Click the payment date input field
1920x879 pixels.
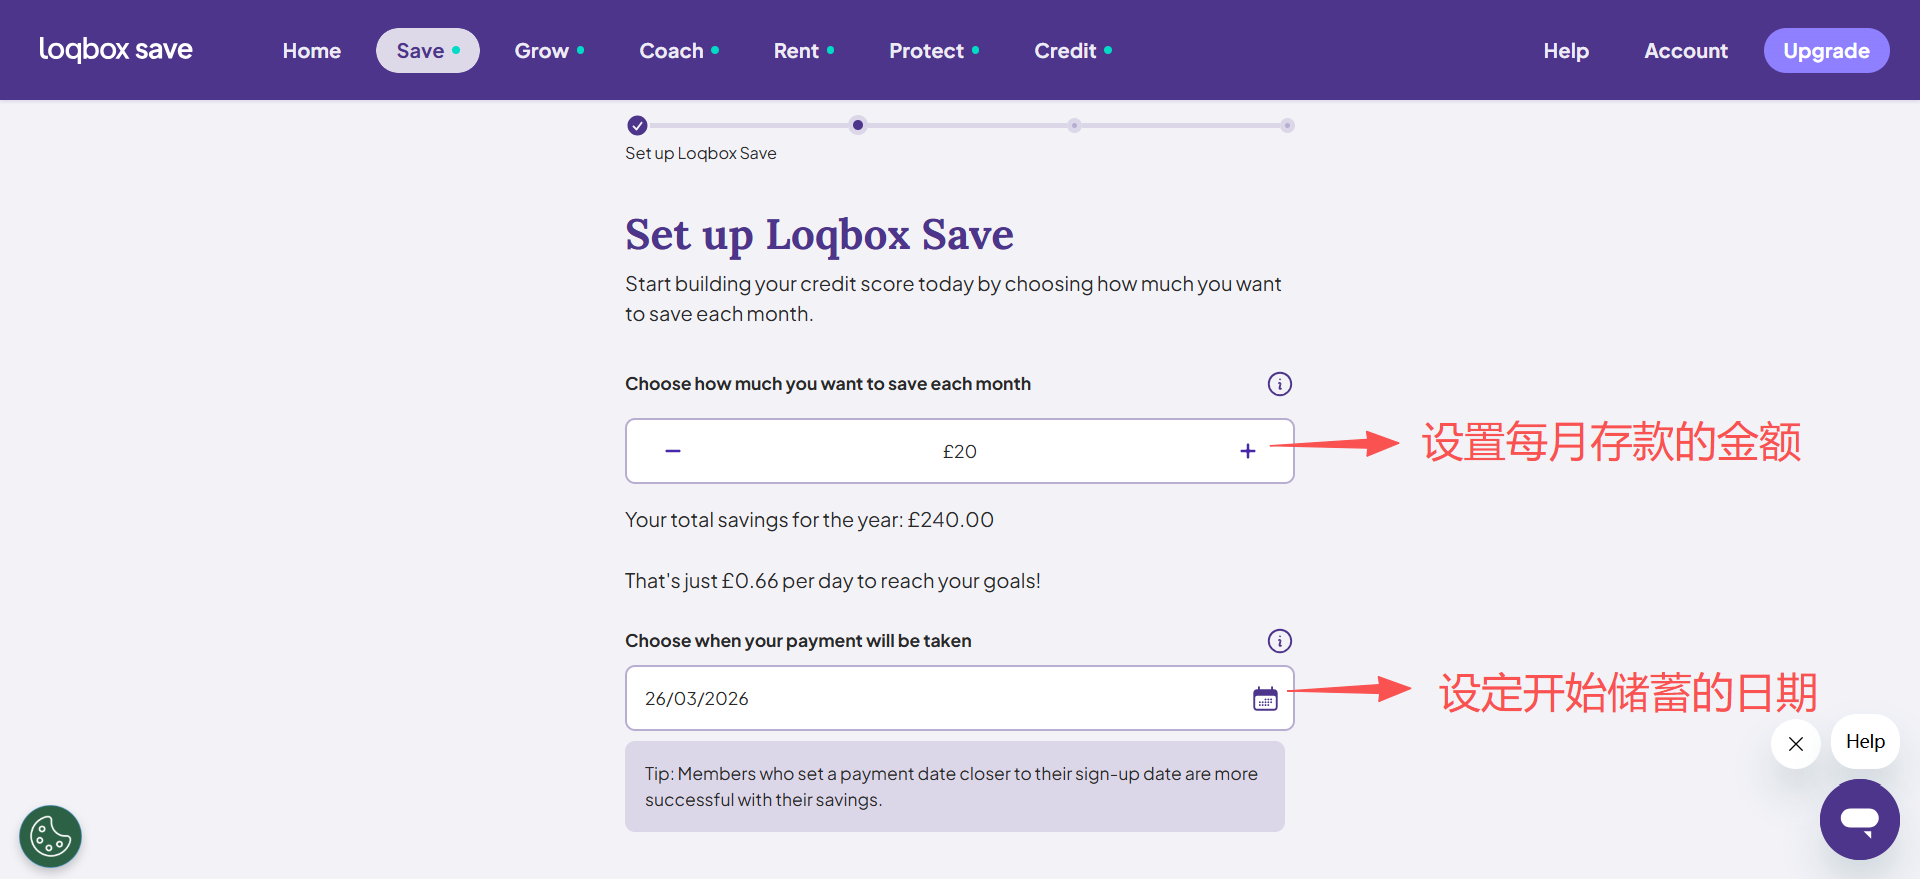[930, 699]
